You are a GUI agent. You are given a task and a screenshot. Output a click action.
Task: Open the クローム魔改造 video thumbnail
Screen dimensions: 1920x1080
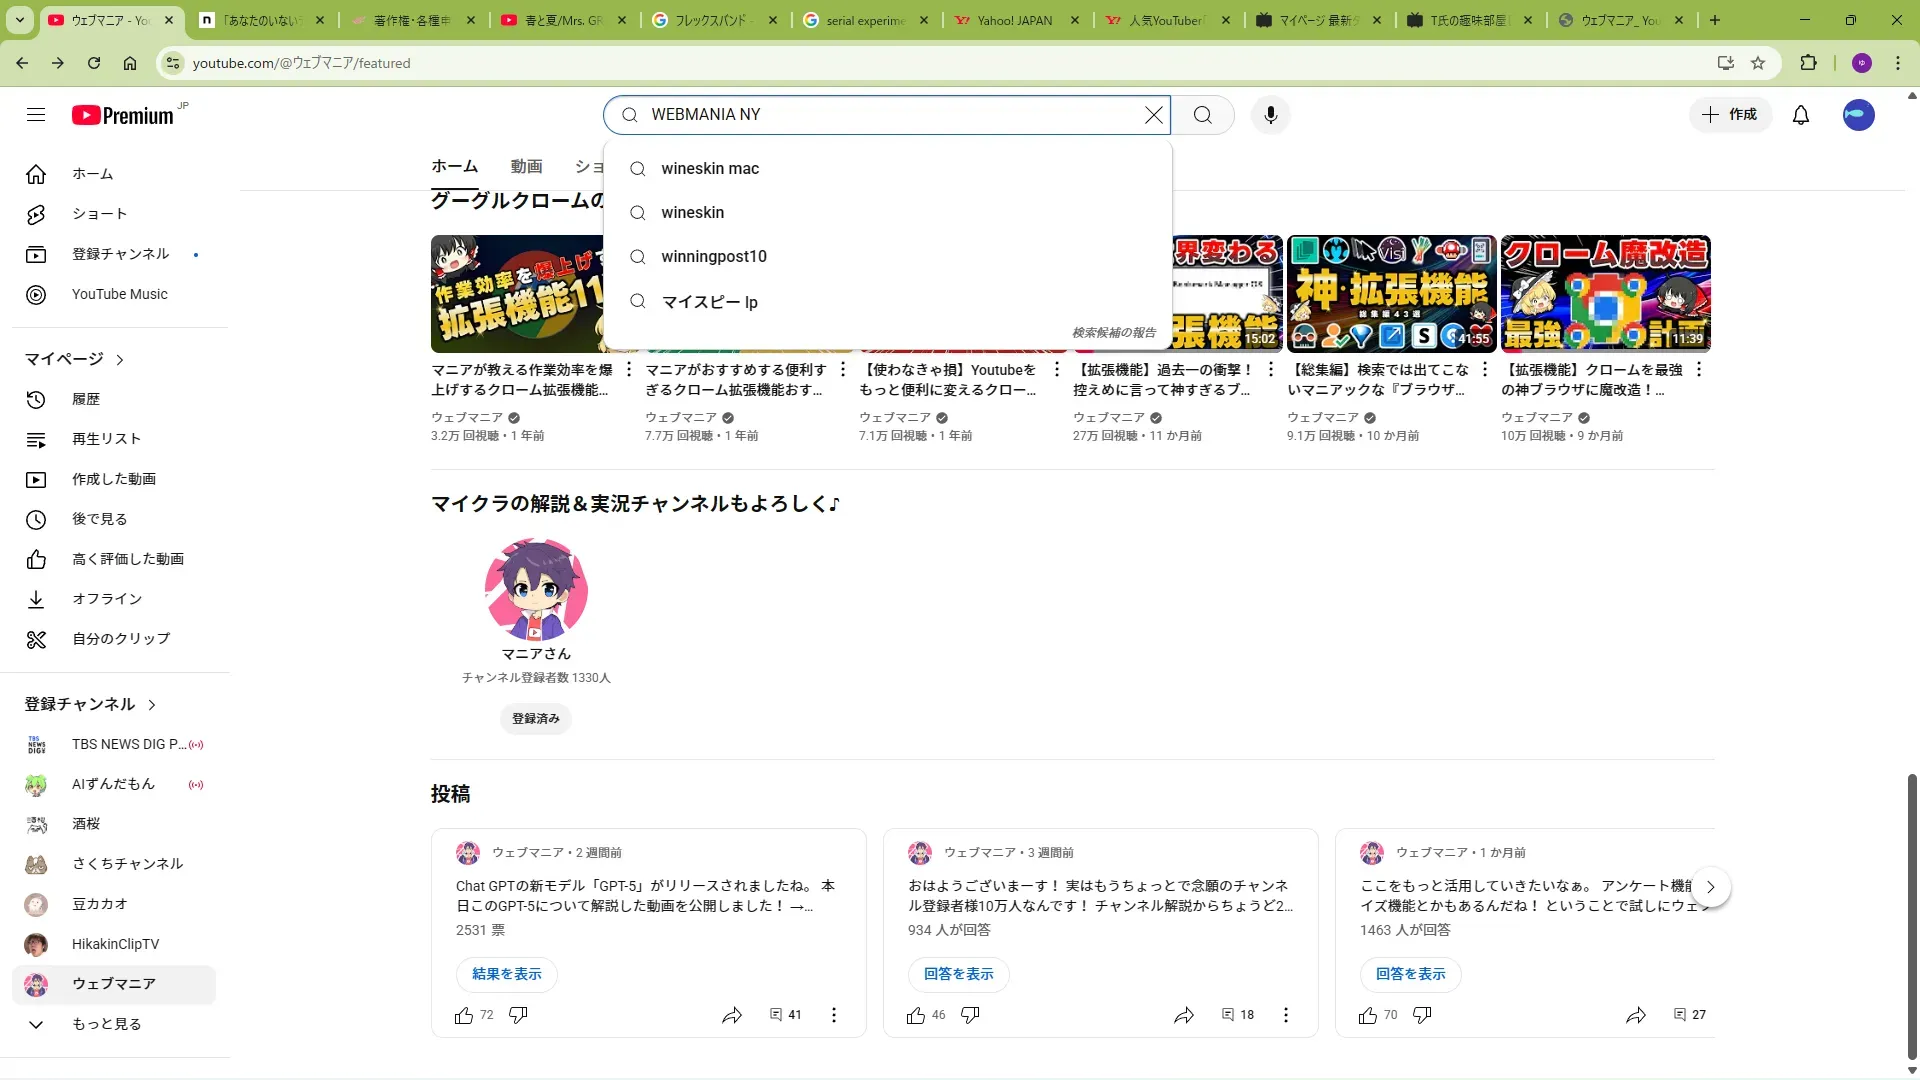1605,294
